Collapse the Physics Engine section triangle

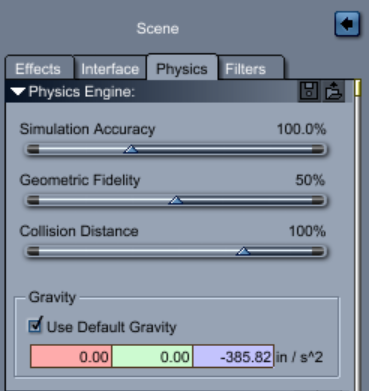(18, 91)
